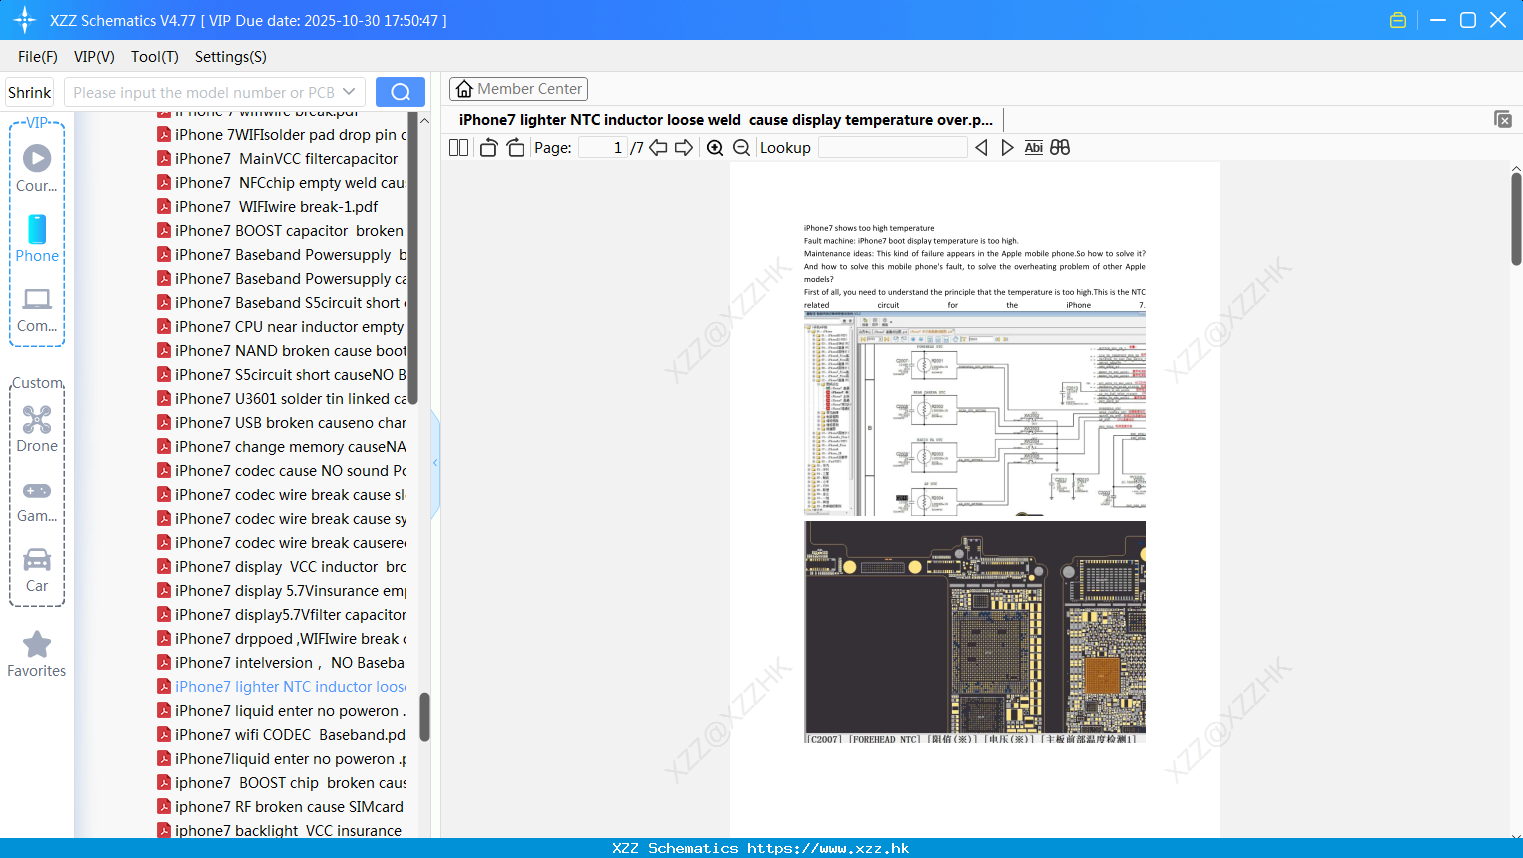Find previous lookup match triangle
Screen dimensions: 1523x858
tap(981, 147)
